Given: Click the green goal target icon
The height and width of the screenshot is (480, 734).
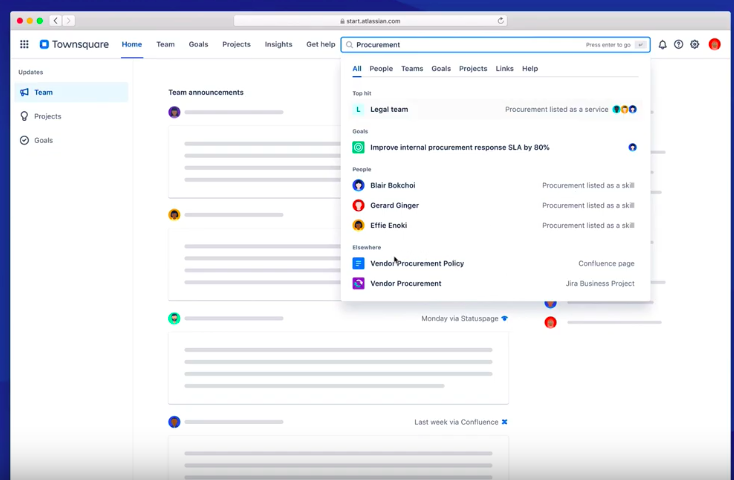Looking at the screenshot, I should click(358, 147).
